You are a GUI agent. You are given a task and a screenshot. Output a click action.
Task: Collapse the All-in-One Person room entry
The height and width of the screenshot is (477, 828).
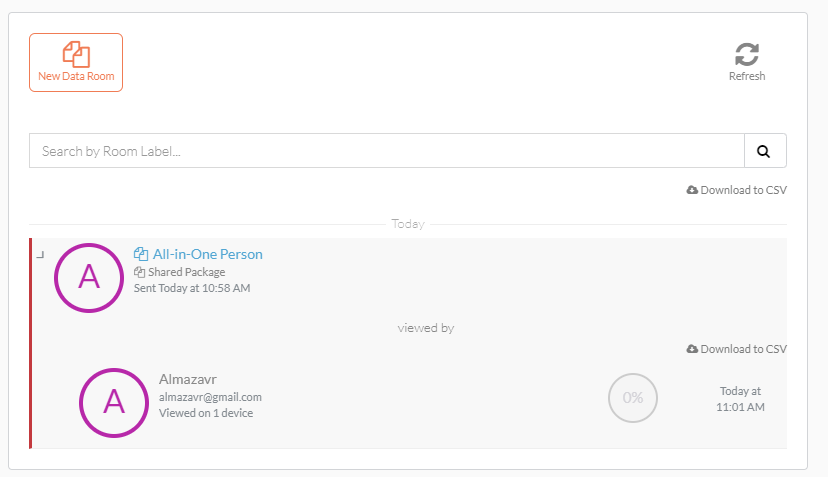pyautogui.click(x=40, y=255)
